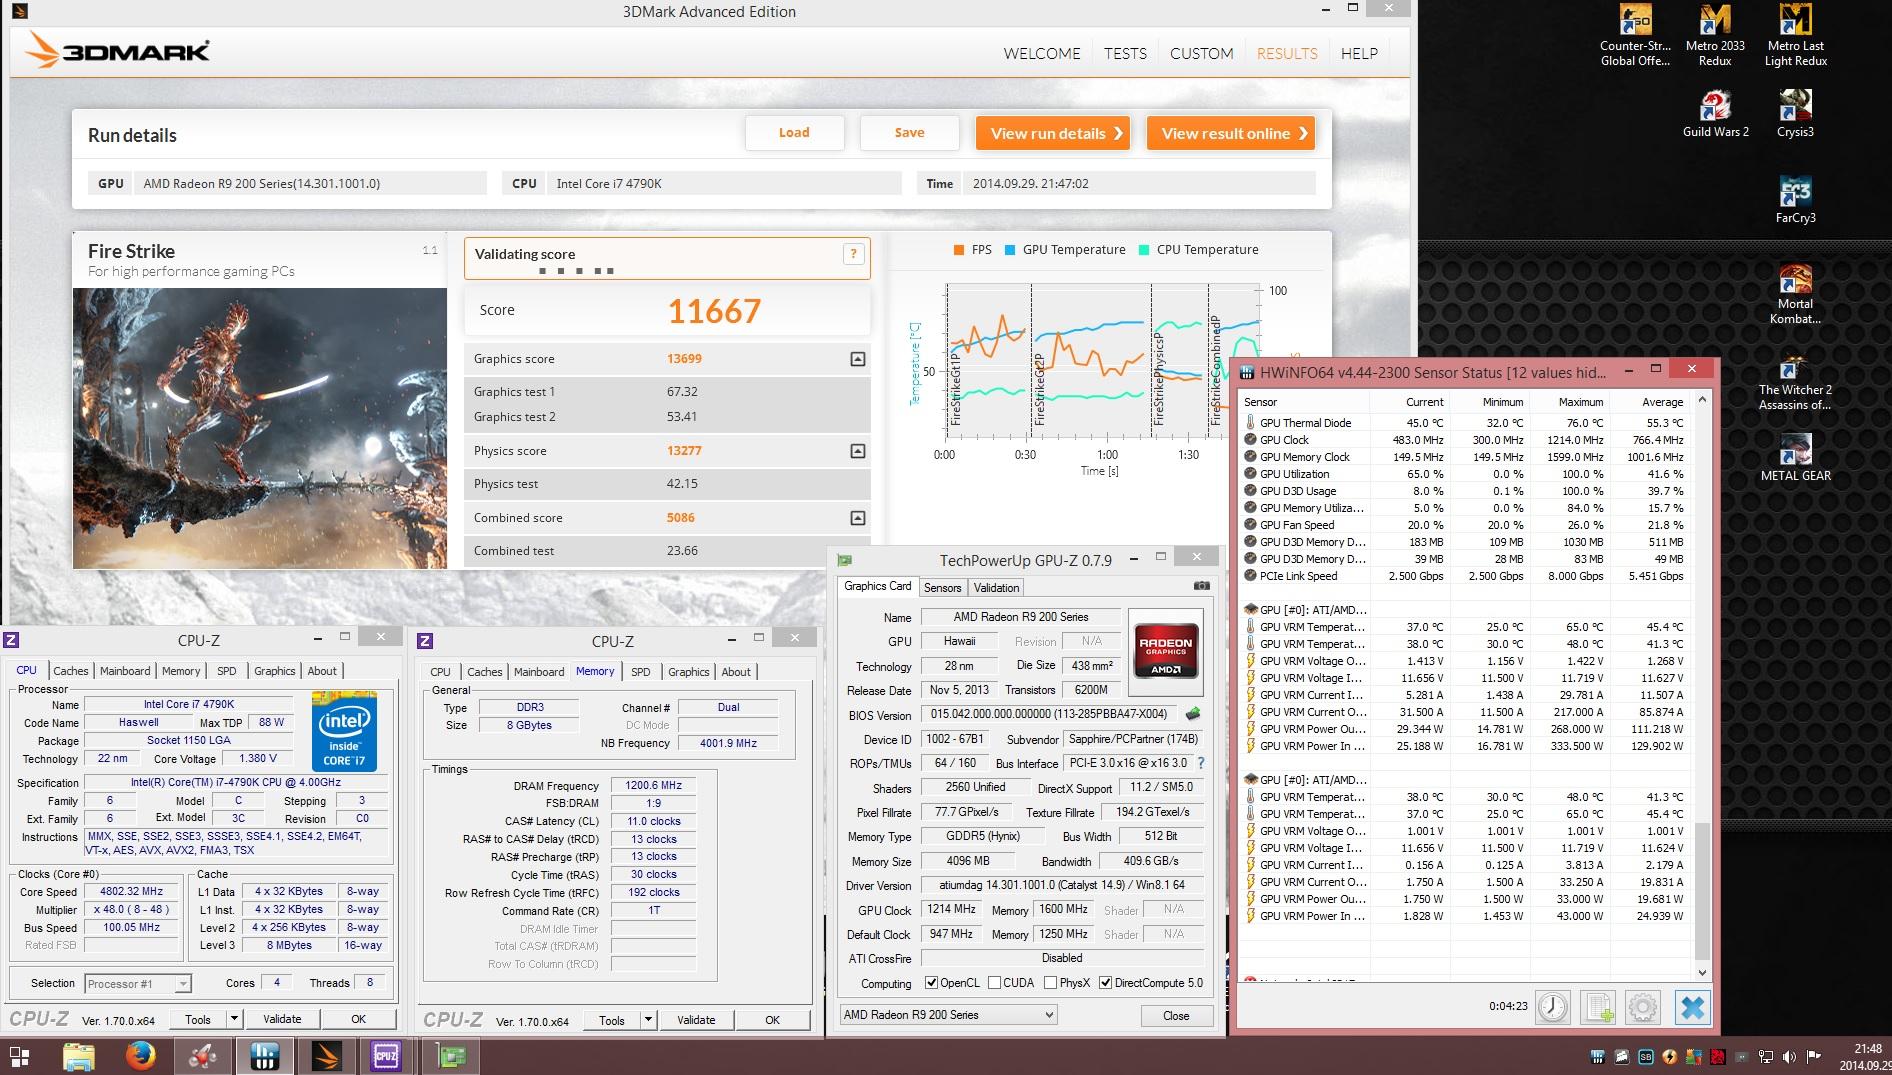The image size is (1892, 1075).
Task: Click Validate in the left CPU-Z window
Action: [x=282, y=1019]
